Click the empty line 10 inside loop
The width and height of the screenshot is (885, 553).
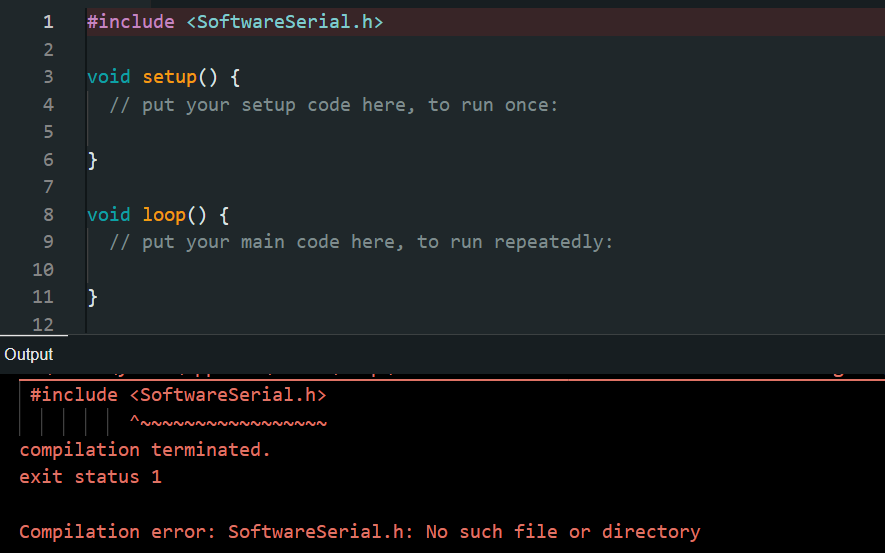[300, 269]
